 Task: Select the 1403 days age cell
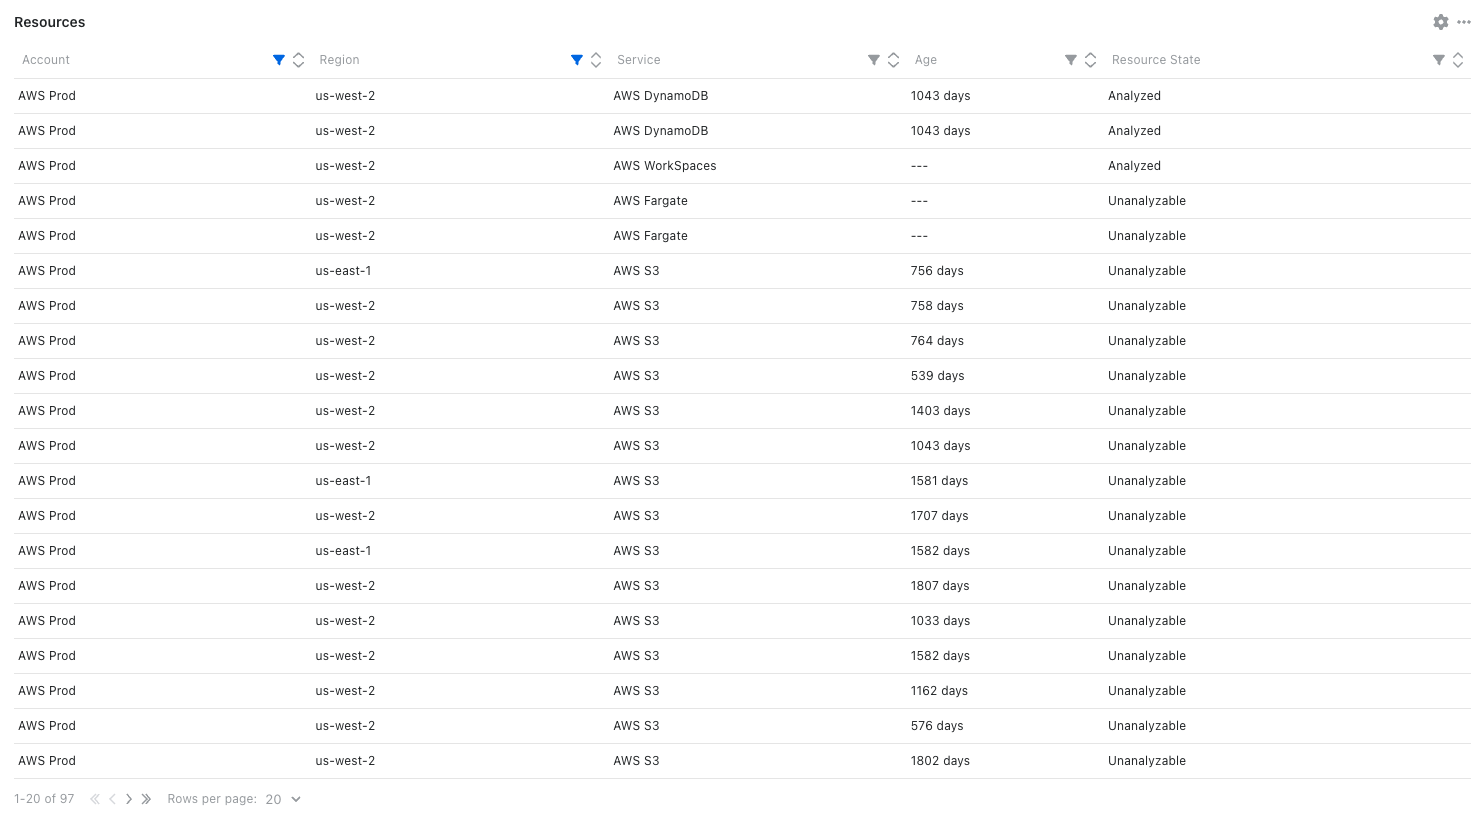point(940,411)
